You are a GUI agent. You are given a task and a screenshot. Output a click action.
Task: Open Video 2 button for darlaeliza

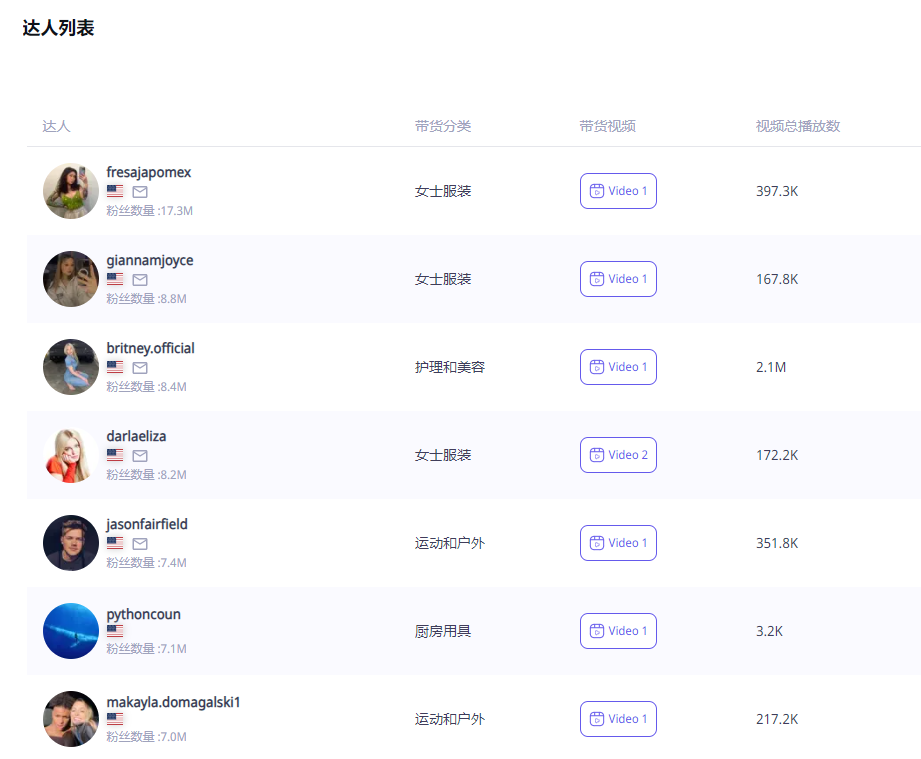(618, 455)
